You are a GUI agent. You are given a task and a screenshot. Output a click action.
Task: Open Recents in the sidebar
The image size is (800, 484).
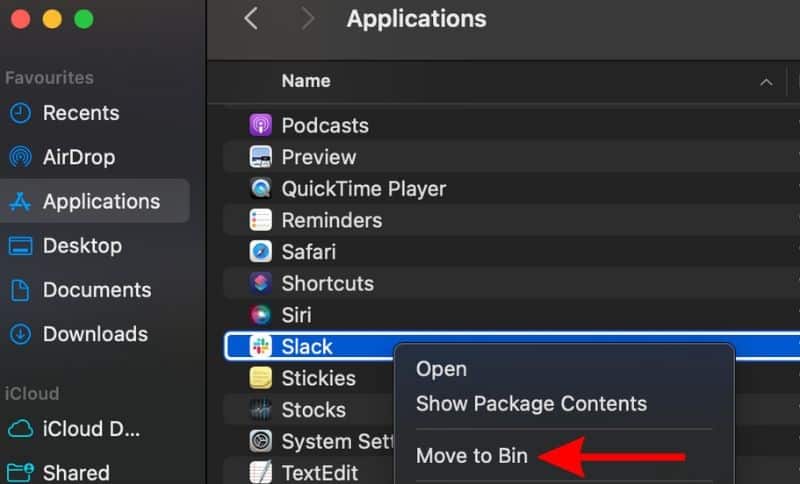(80, 113)
